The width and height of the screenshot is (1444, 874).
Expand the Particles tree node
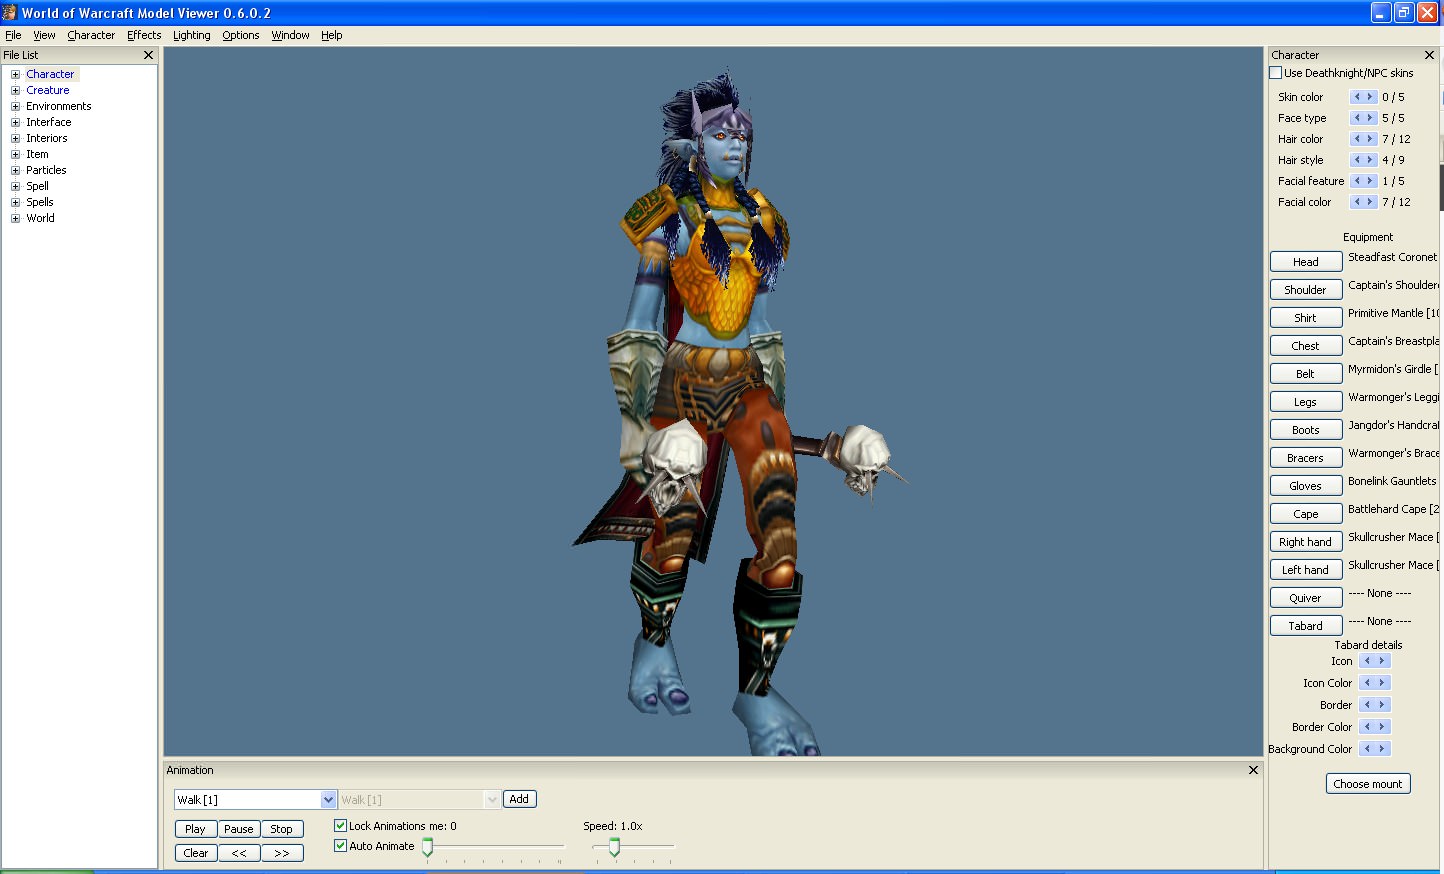[x=15, y=170]
